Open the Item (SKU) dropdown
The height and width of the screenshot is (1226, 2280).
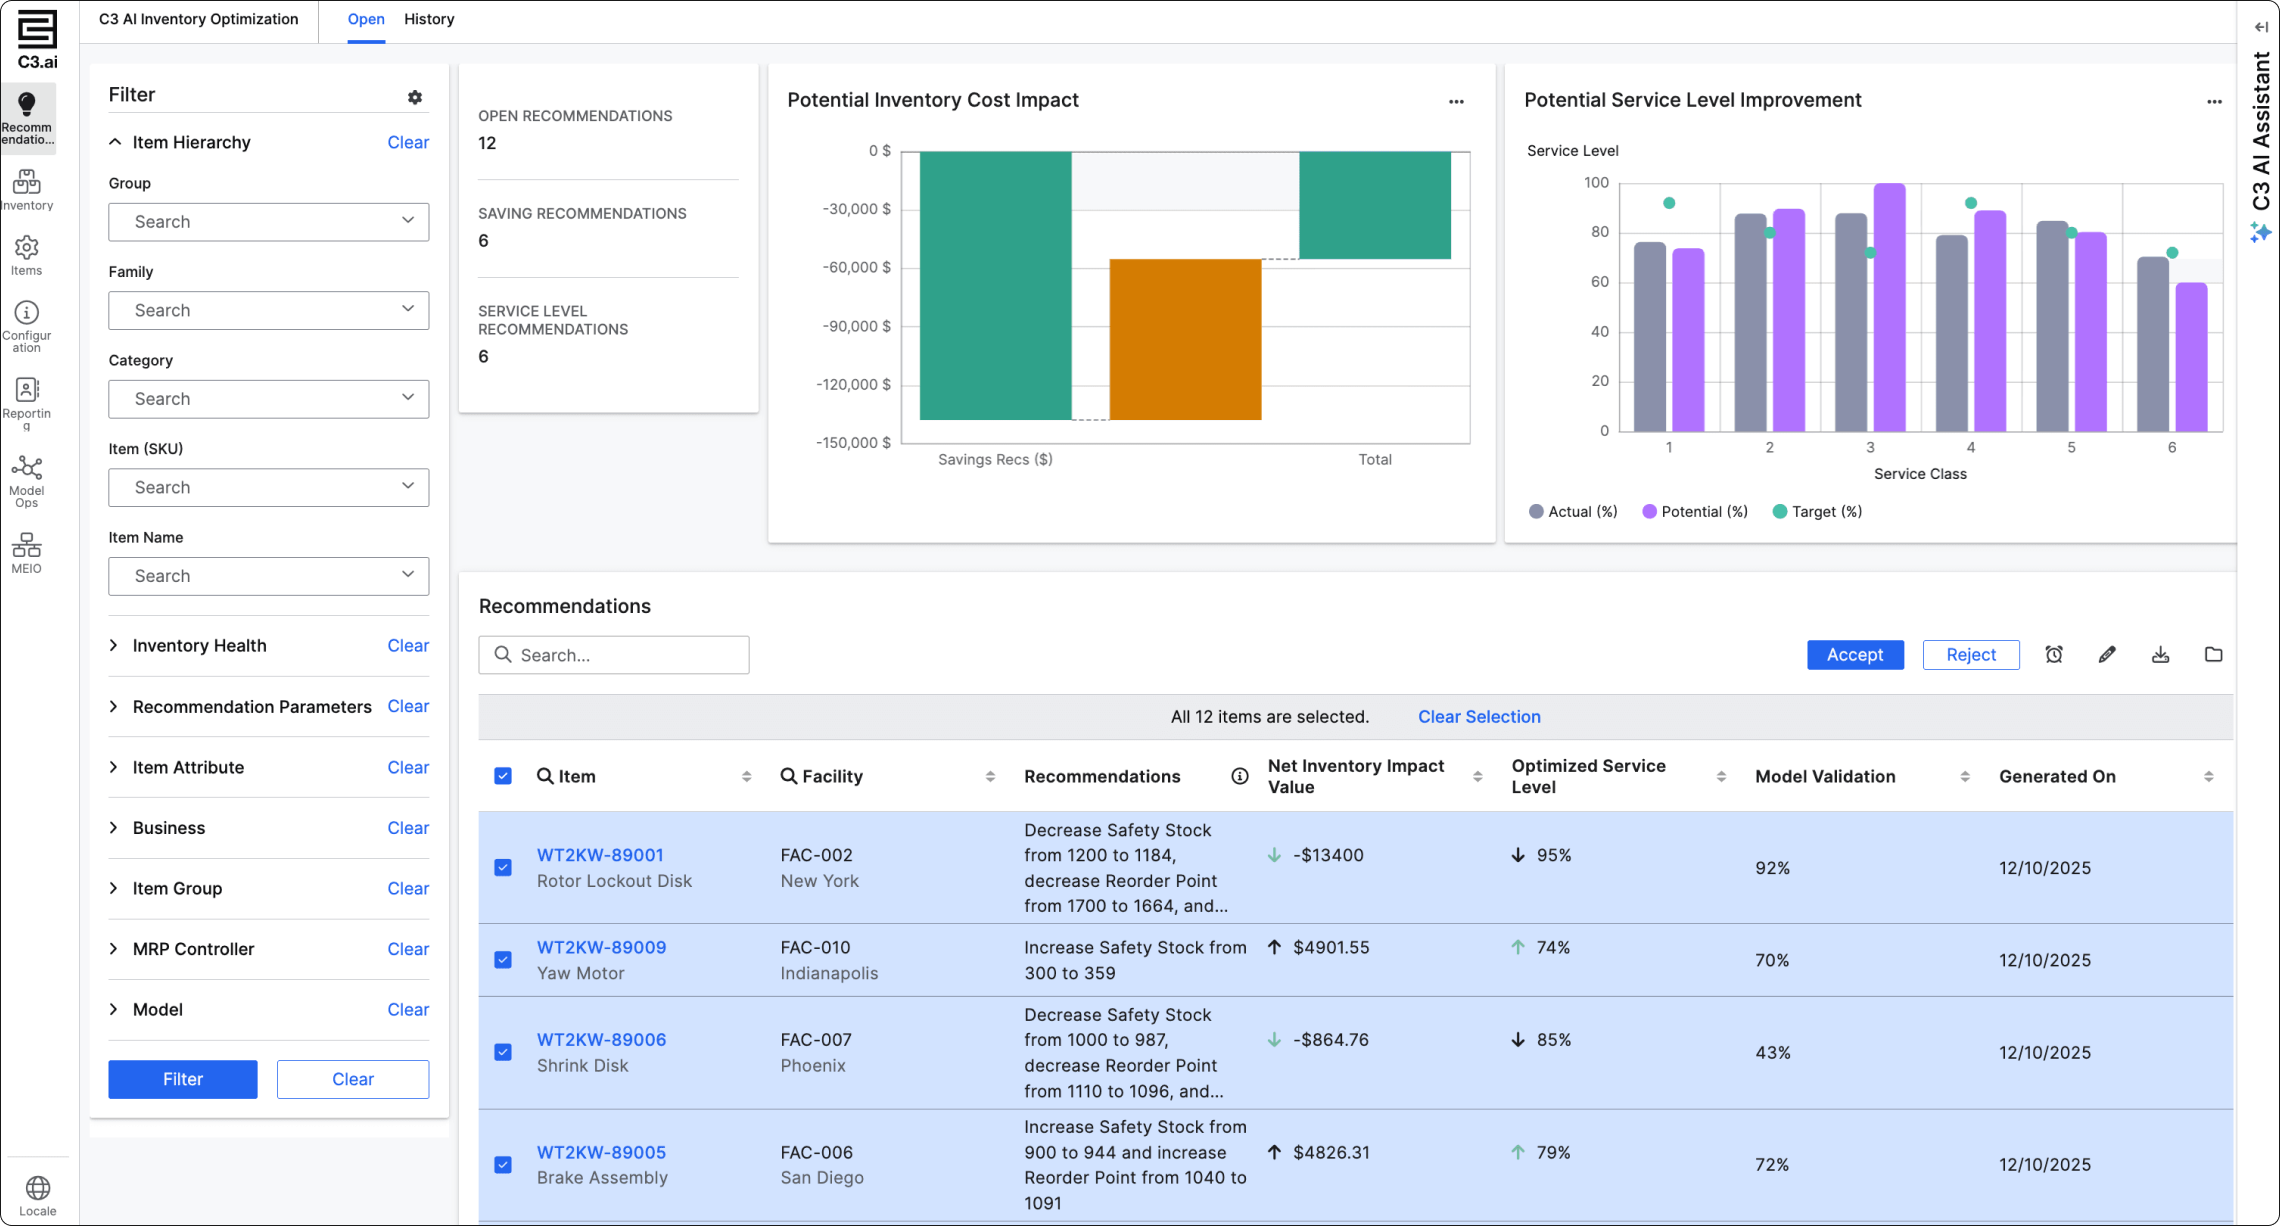[268, 487]
